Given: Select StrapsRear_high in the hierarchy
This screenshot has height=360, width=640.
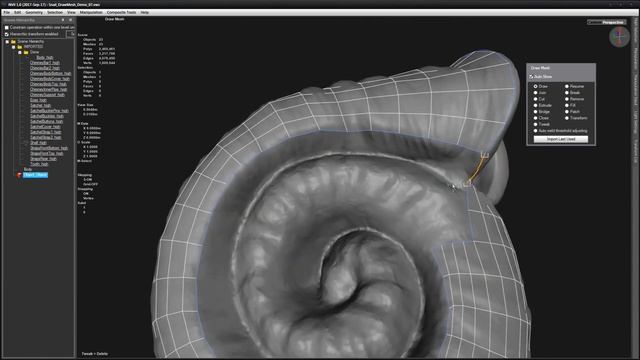Looking at the screenshot, I should [x=43, y=159].
